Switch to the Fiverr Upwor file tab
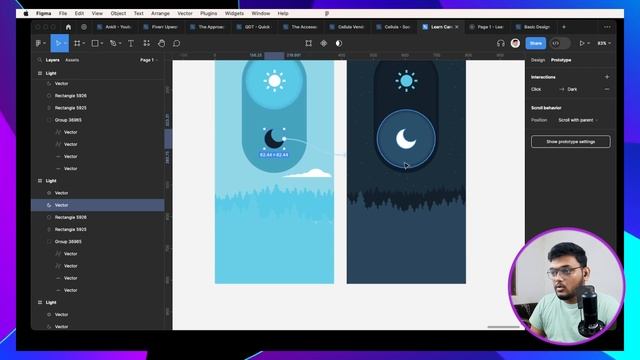This screenshot has height=360, width=640. 161,27
